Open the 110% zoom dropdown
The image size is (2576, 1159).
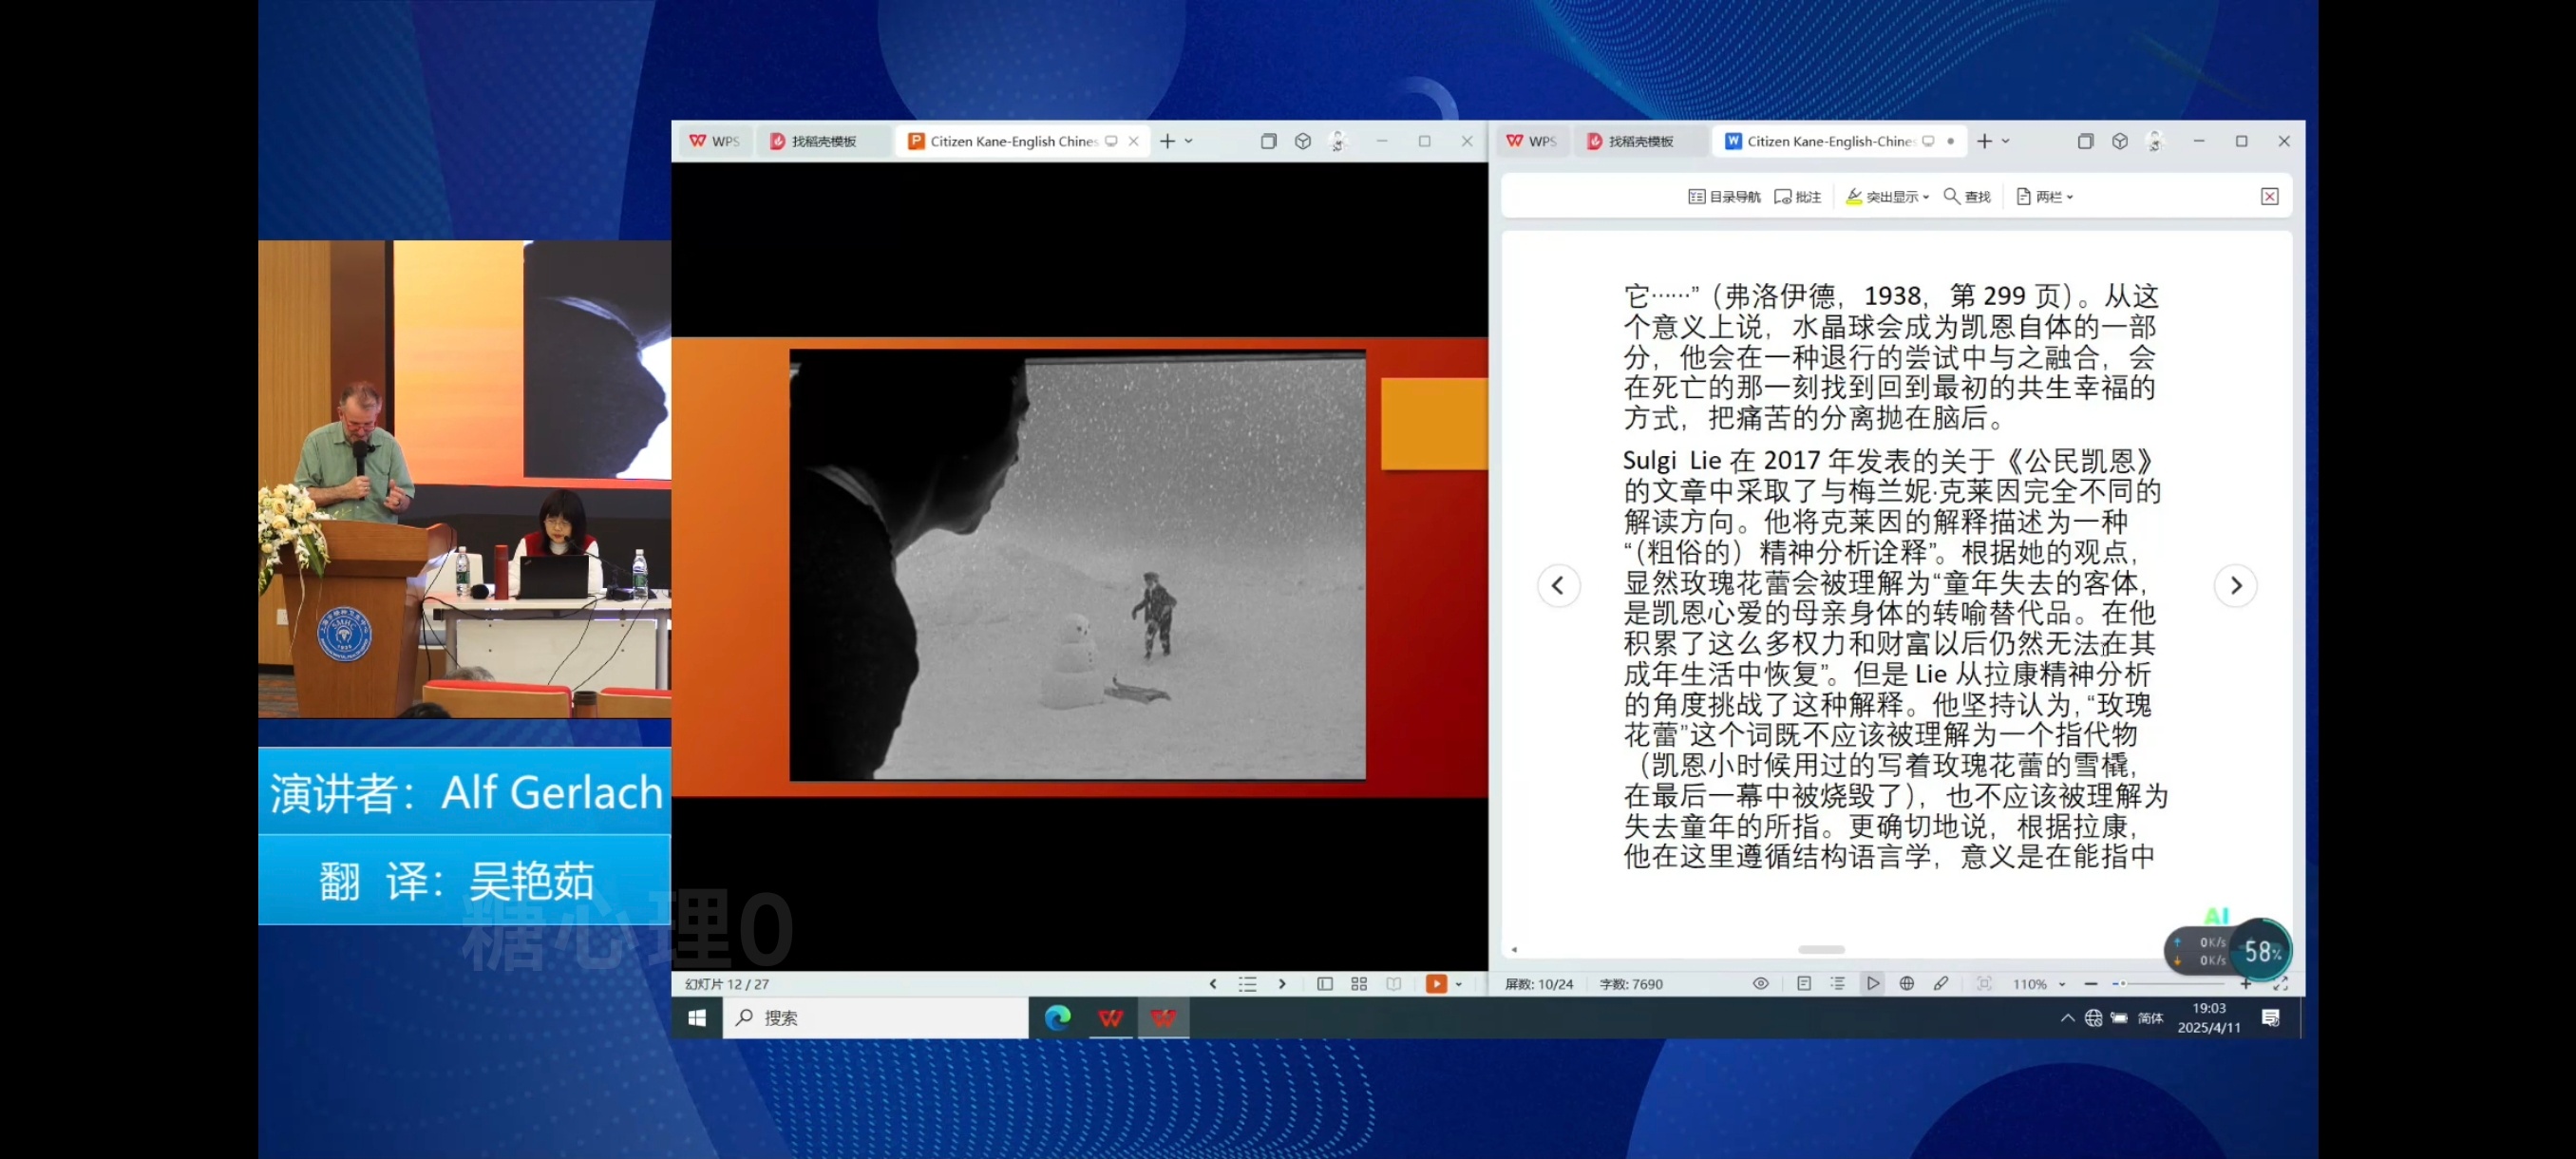[2038, 984]
